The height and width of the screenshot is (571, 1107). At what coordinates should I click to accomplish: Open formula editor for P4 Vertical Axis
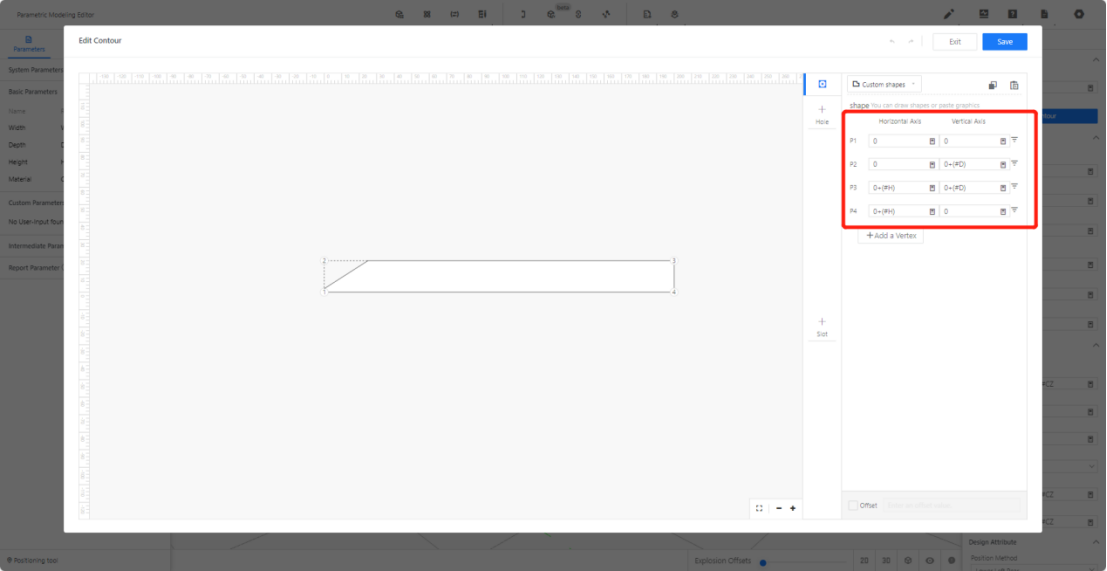1003,211
